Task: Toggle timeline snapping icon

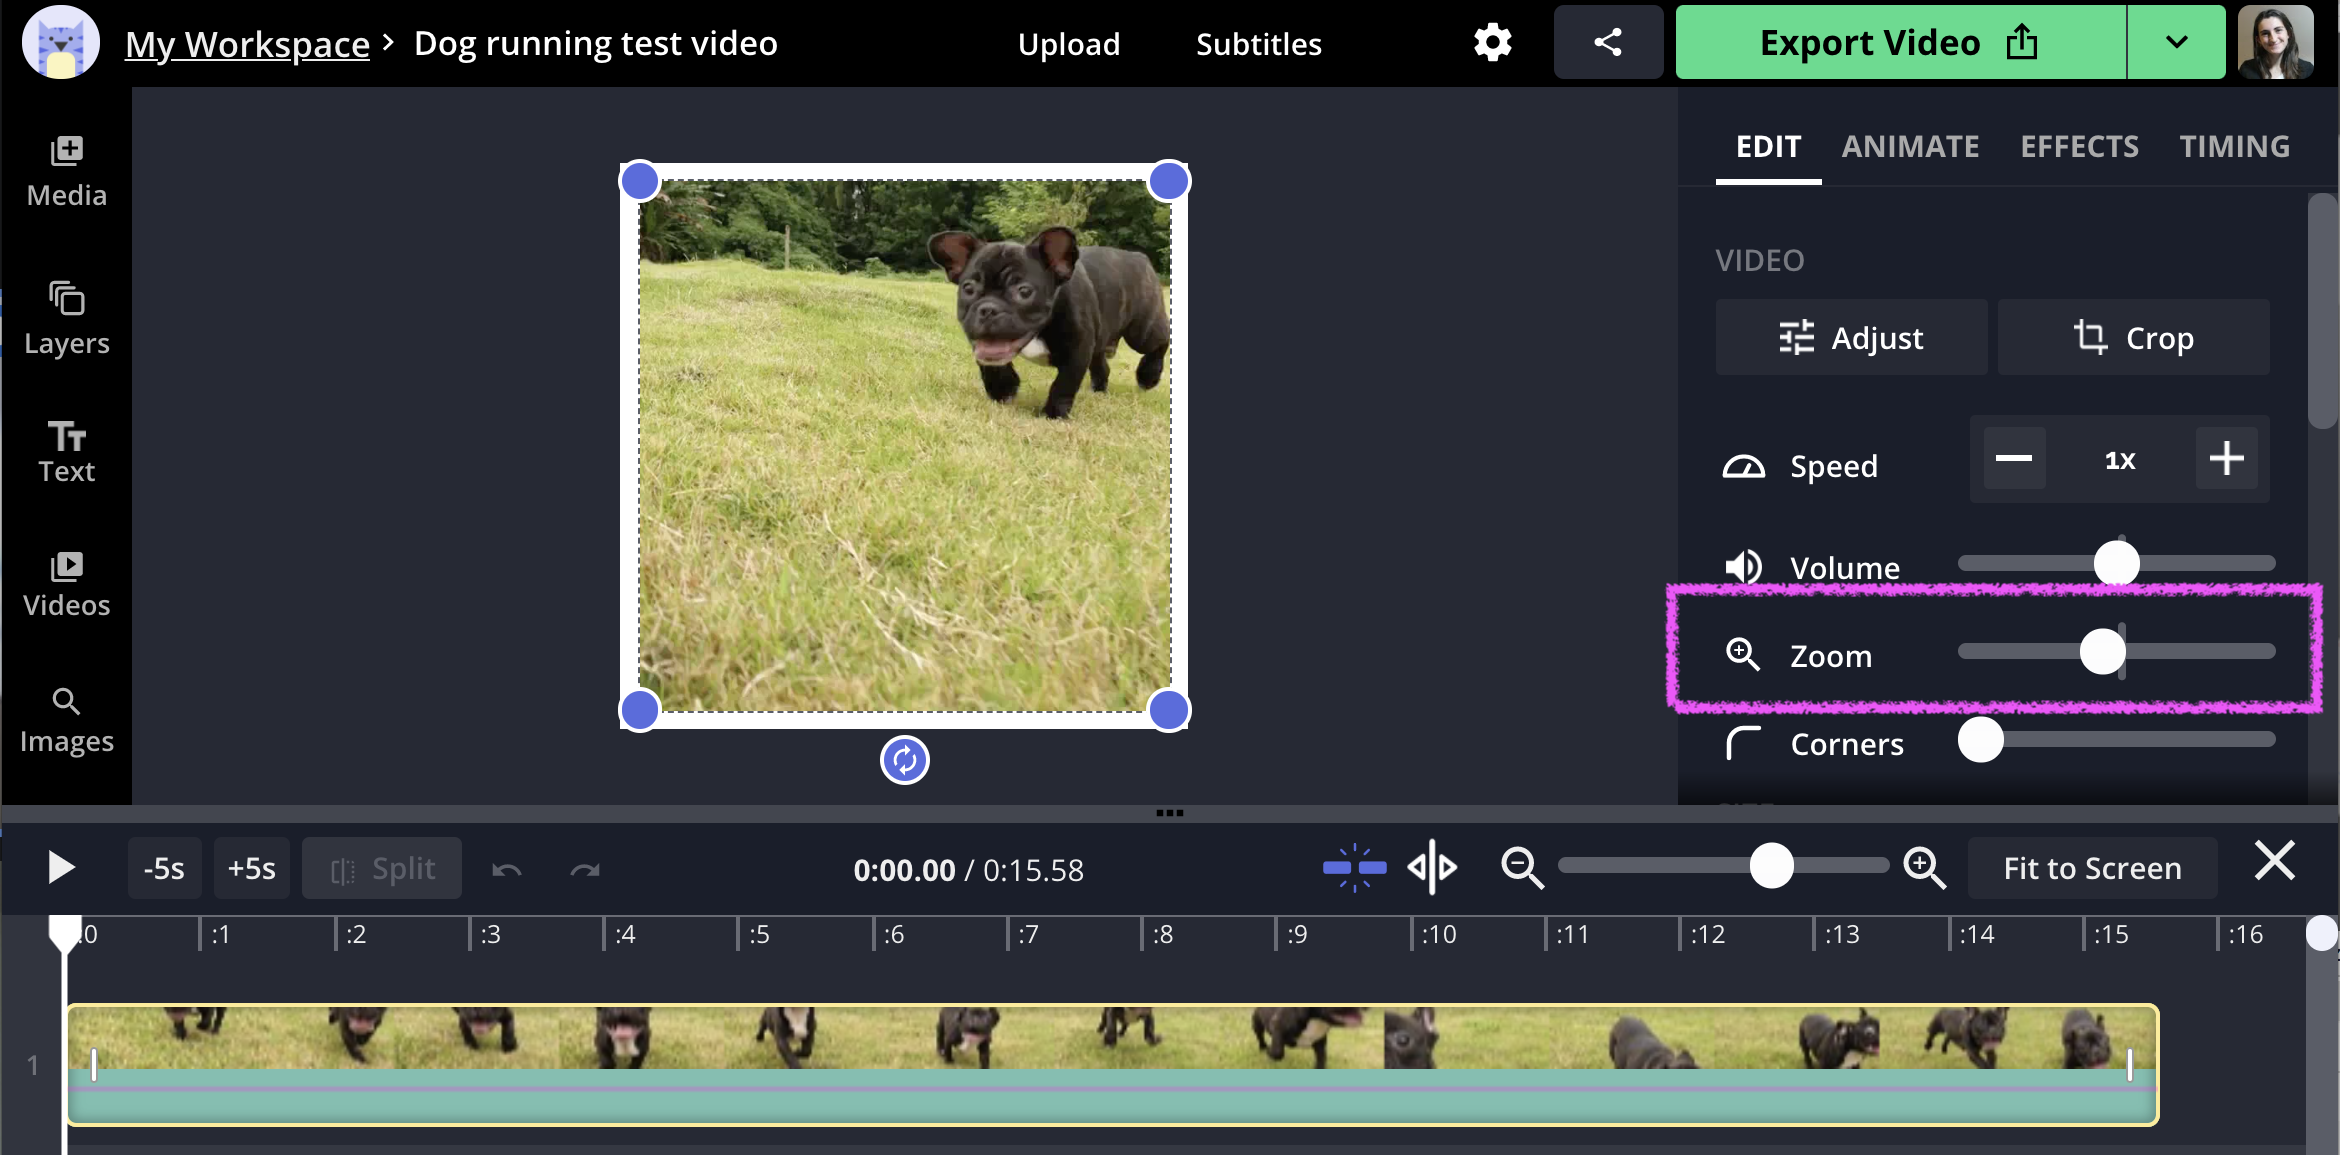Action: tap(1354, 867)
